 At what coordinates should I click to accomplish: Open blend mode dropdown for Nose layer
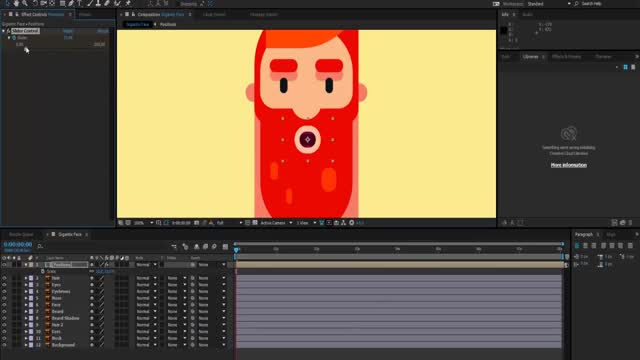pyautogui.click(x=147, y=298)
